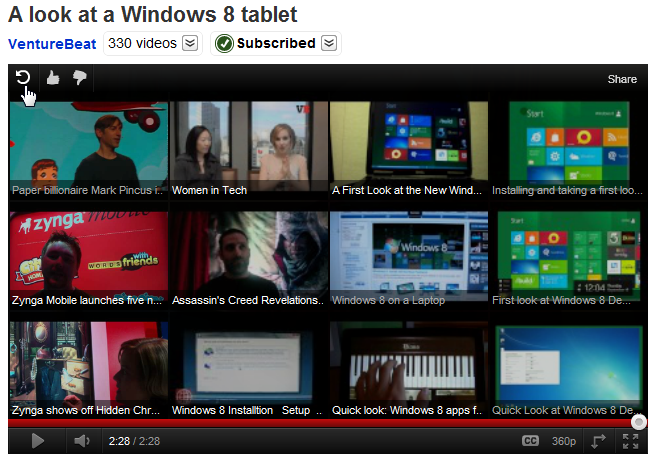Image resolution: width=650 pixels, height=455 pixels.
Task: Open Zynga shows off Hidden Chr... thumbnail
Action: click(x=89, y=370)
